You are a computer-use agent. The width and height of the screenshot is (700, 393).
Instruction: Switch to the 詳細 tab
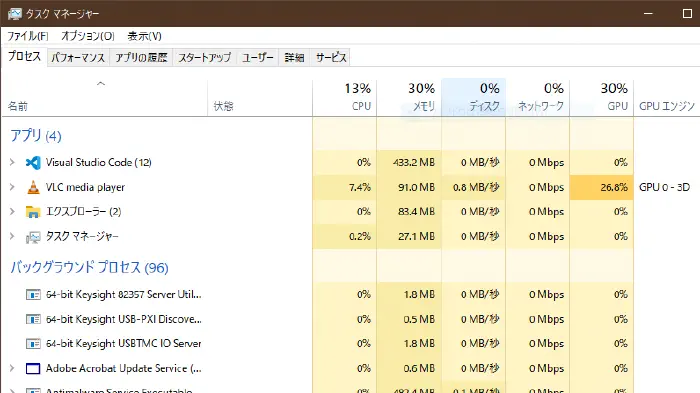[294, 58]
